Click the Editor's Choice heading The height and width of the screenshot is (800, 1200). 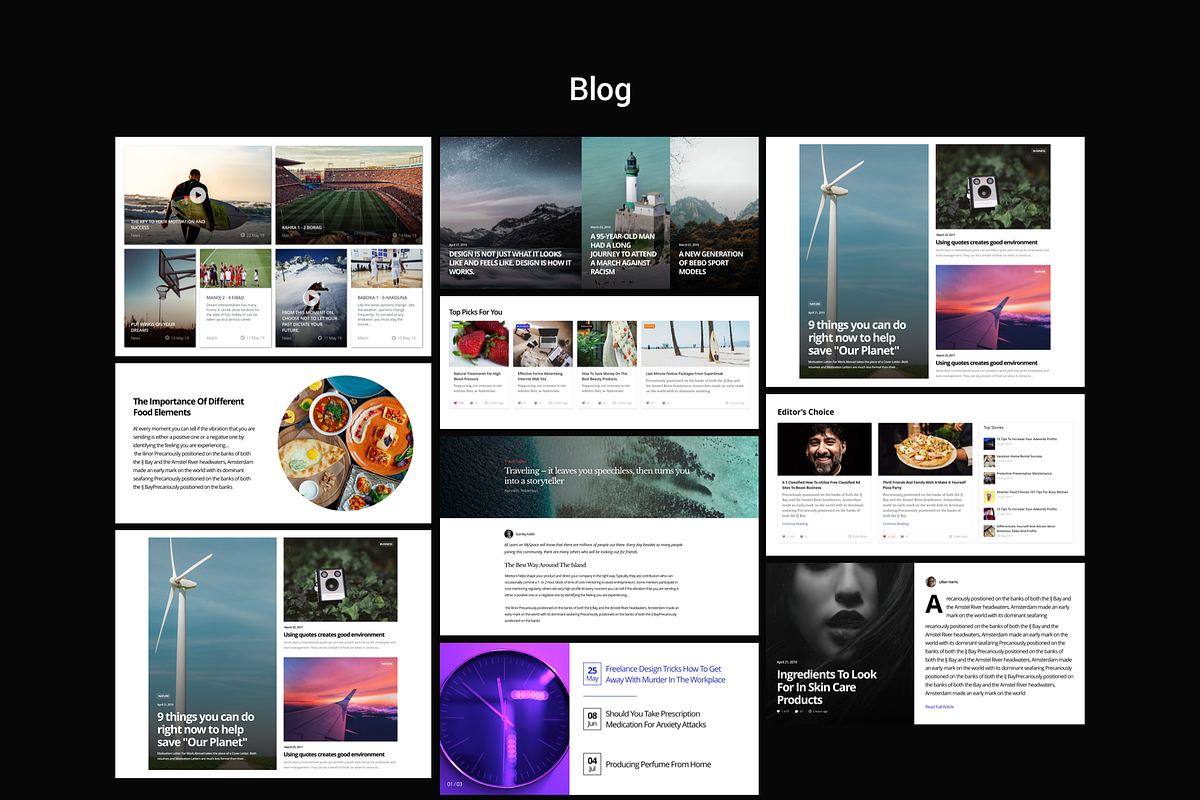coord(805,412)
